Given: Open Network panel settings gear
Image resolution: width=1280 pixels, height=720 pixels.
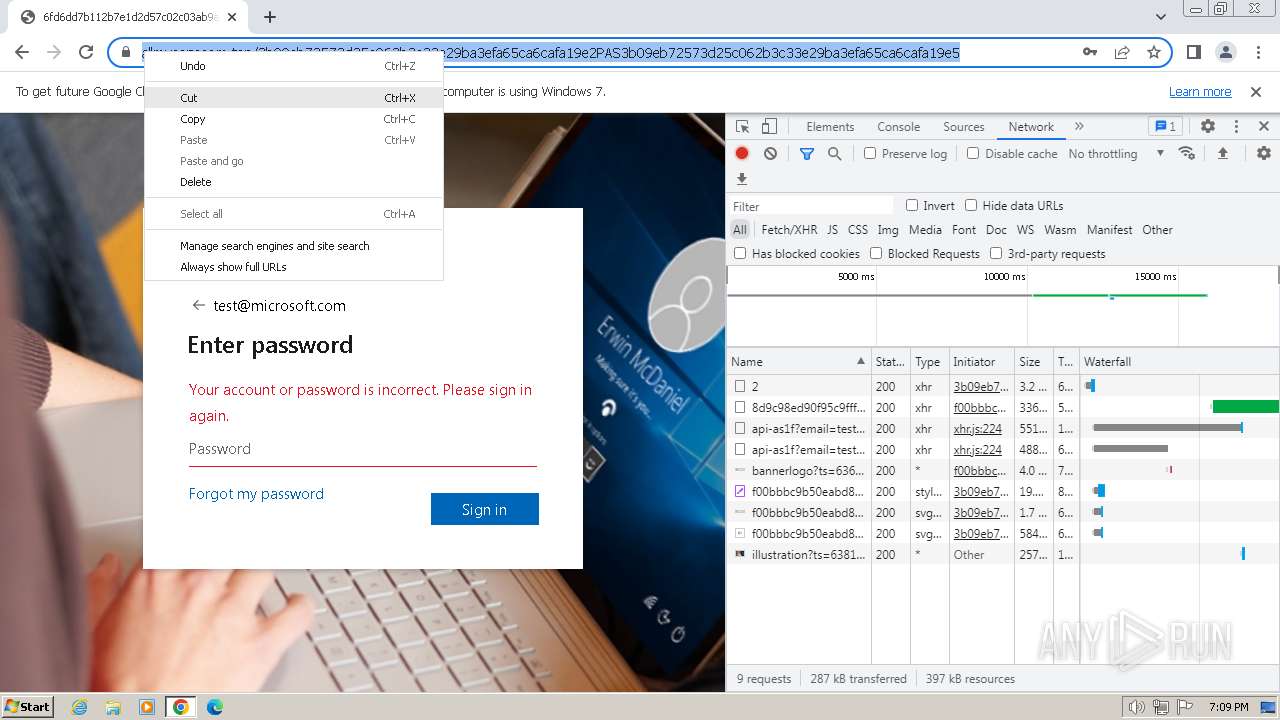Looking at the screenshot, I should (1264, 153).
